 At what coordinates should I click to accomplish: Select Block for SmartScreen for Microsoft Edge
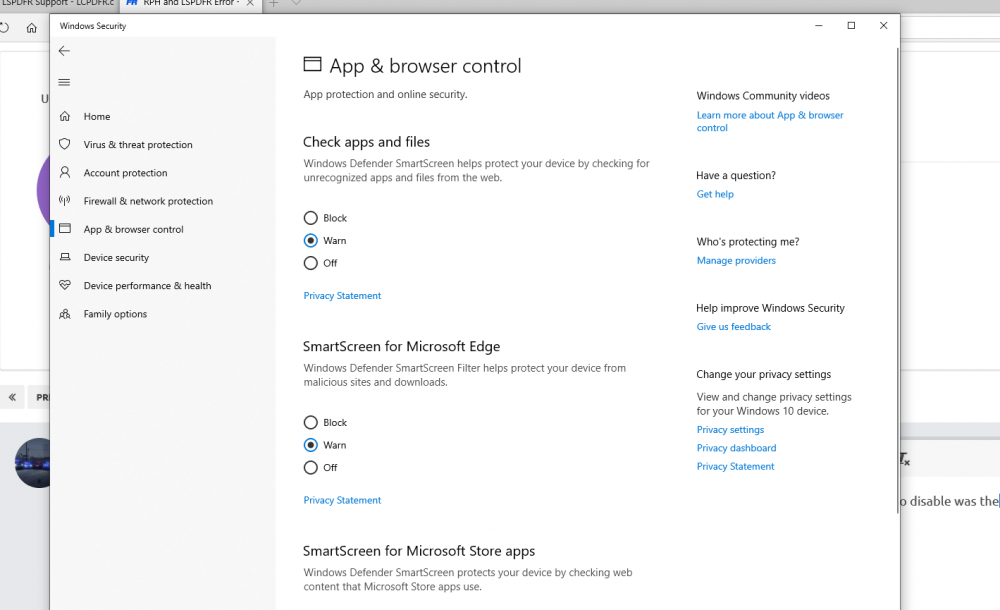(x=311, y=423)
